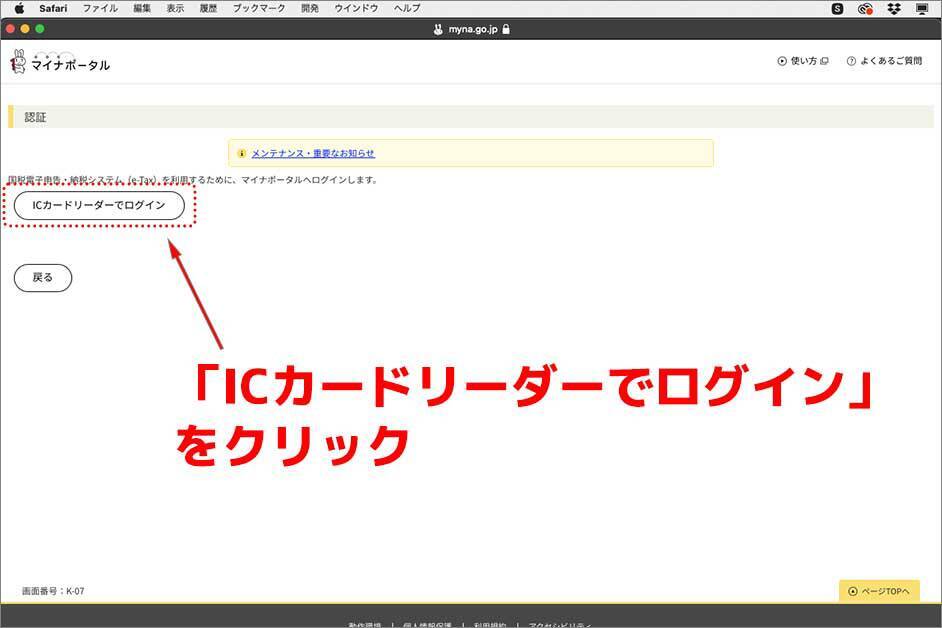The width and height of the screenshot is (942, 628).
Task: Open Dropbox from the menu bar
Action: 893,8
